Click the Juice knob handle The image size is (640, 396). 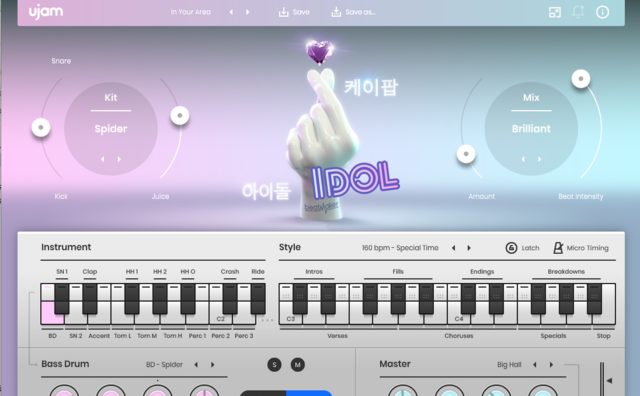[x=180, y=116]
